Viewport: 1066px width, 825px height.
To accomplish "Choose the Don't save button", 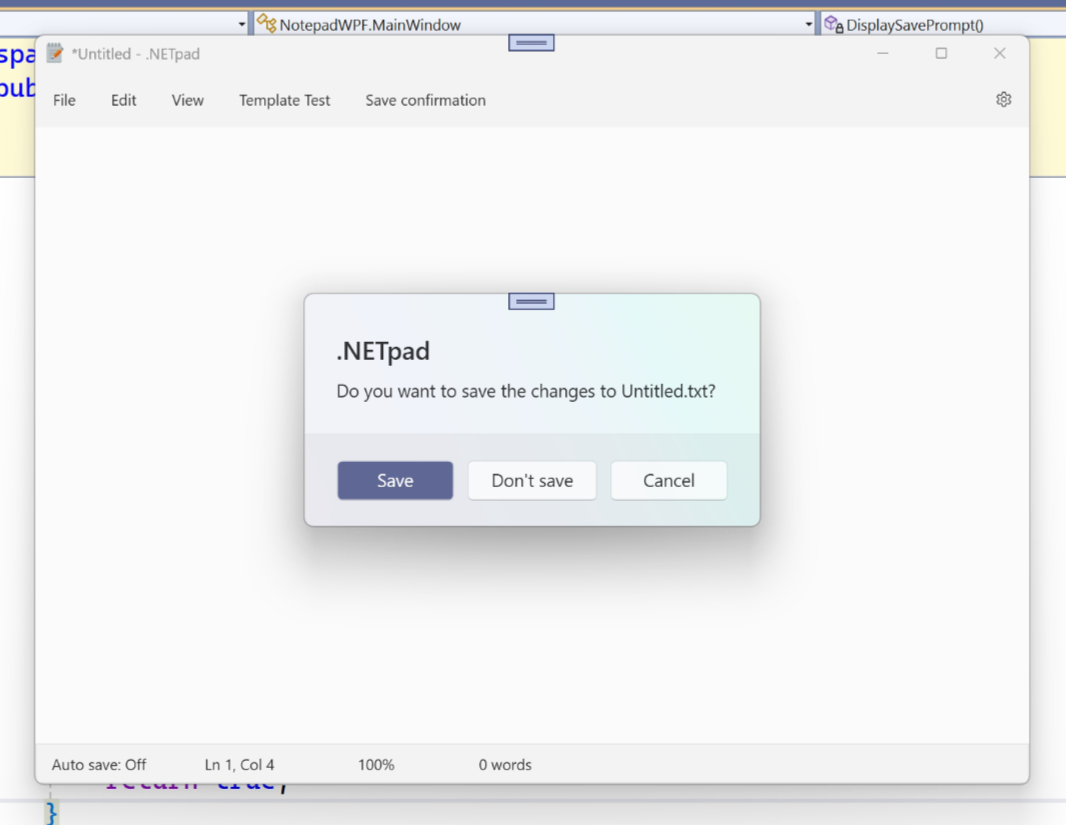I will 532,480.
